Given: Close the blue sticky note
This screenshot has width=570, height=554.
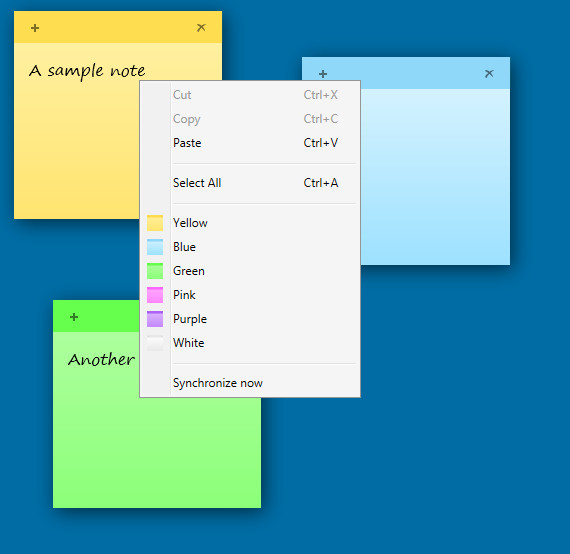Looking at the screenshot, I should (489, 74).
